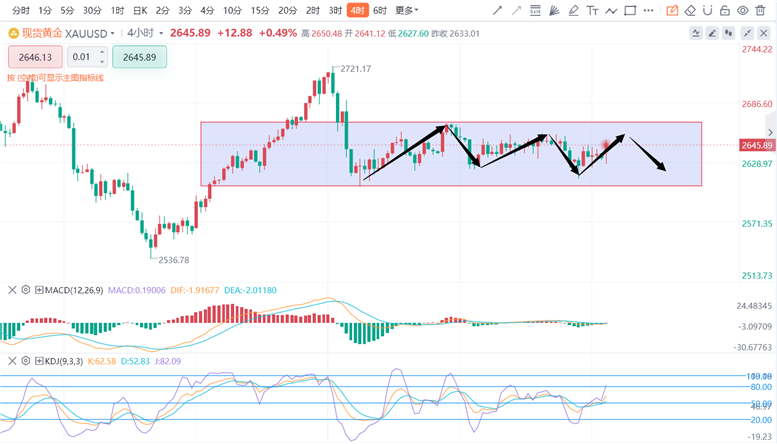This screenshot has height=444, width=777.
Task: Switch to 6时 timeframe
Action: [380, 10]
